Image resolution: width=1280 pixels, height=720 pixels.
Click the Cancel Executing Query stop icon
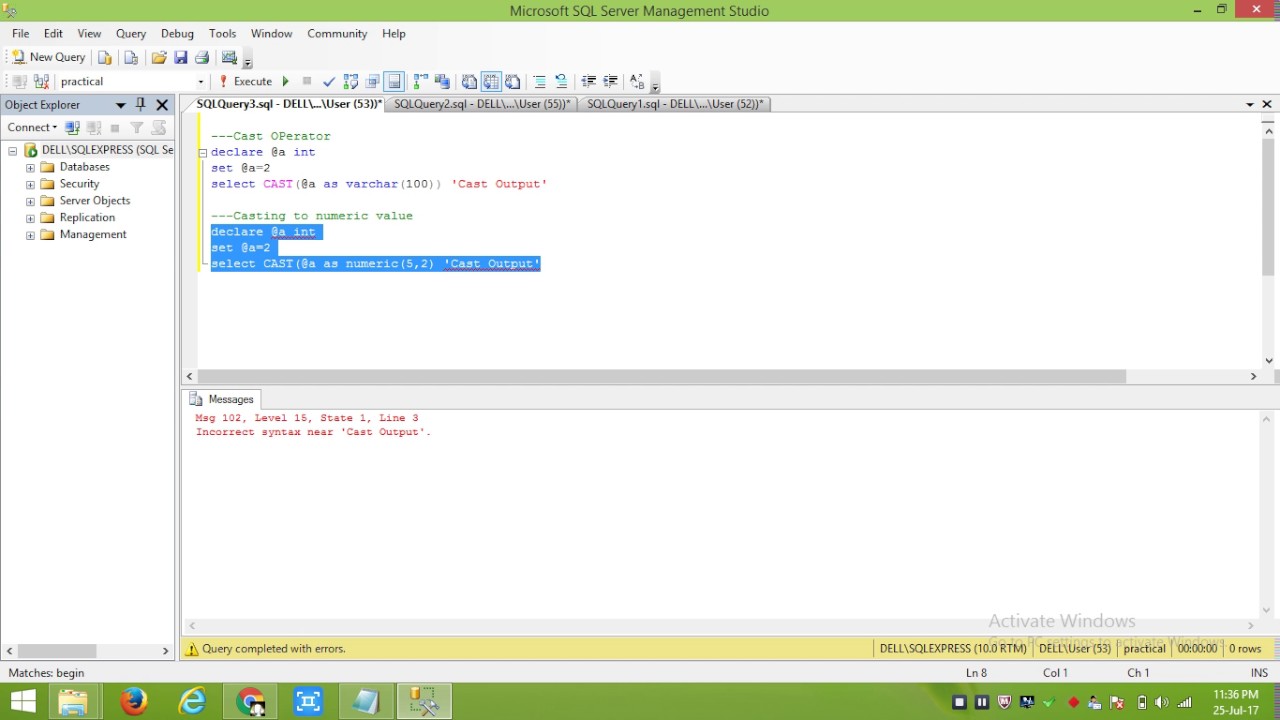307,82
